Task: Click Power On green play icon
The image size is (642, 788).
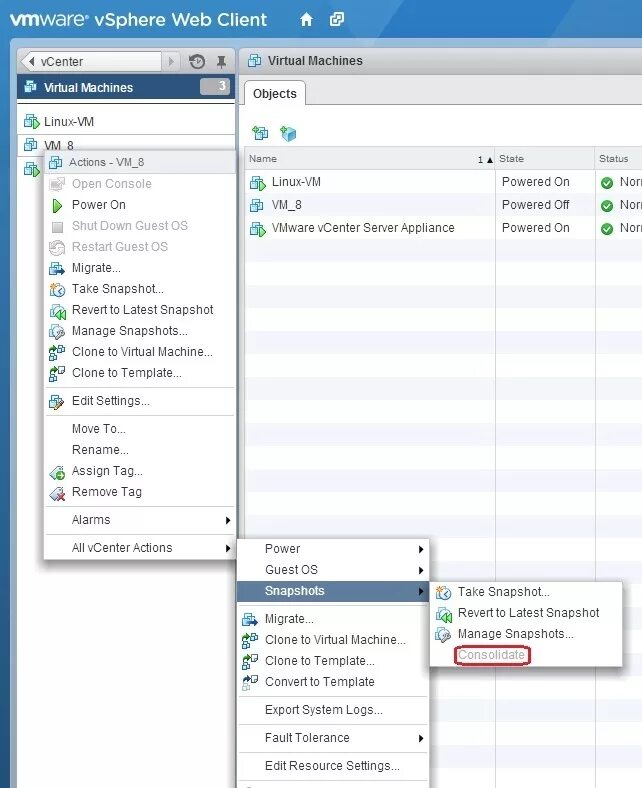Action: click(x=57, y=205)
